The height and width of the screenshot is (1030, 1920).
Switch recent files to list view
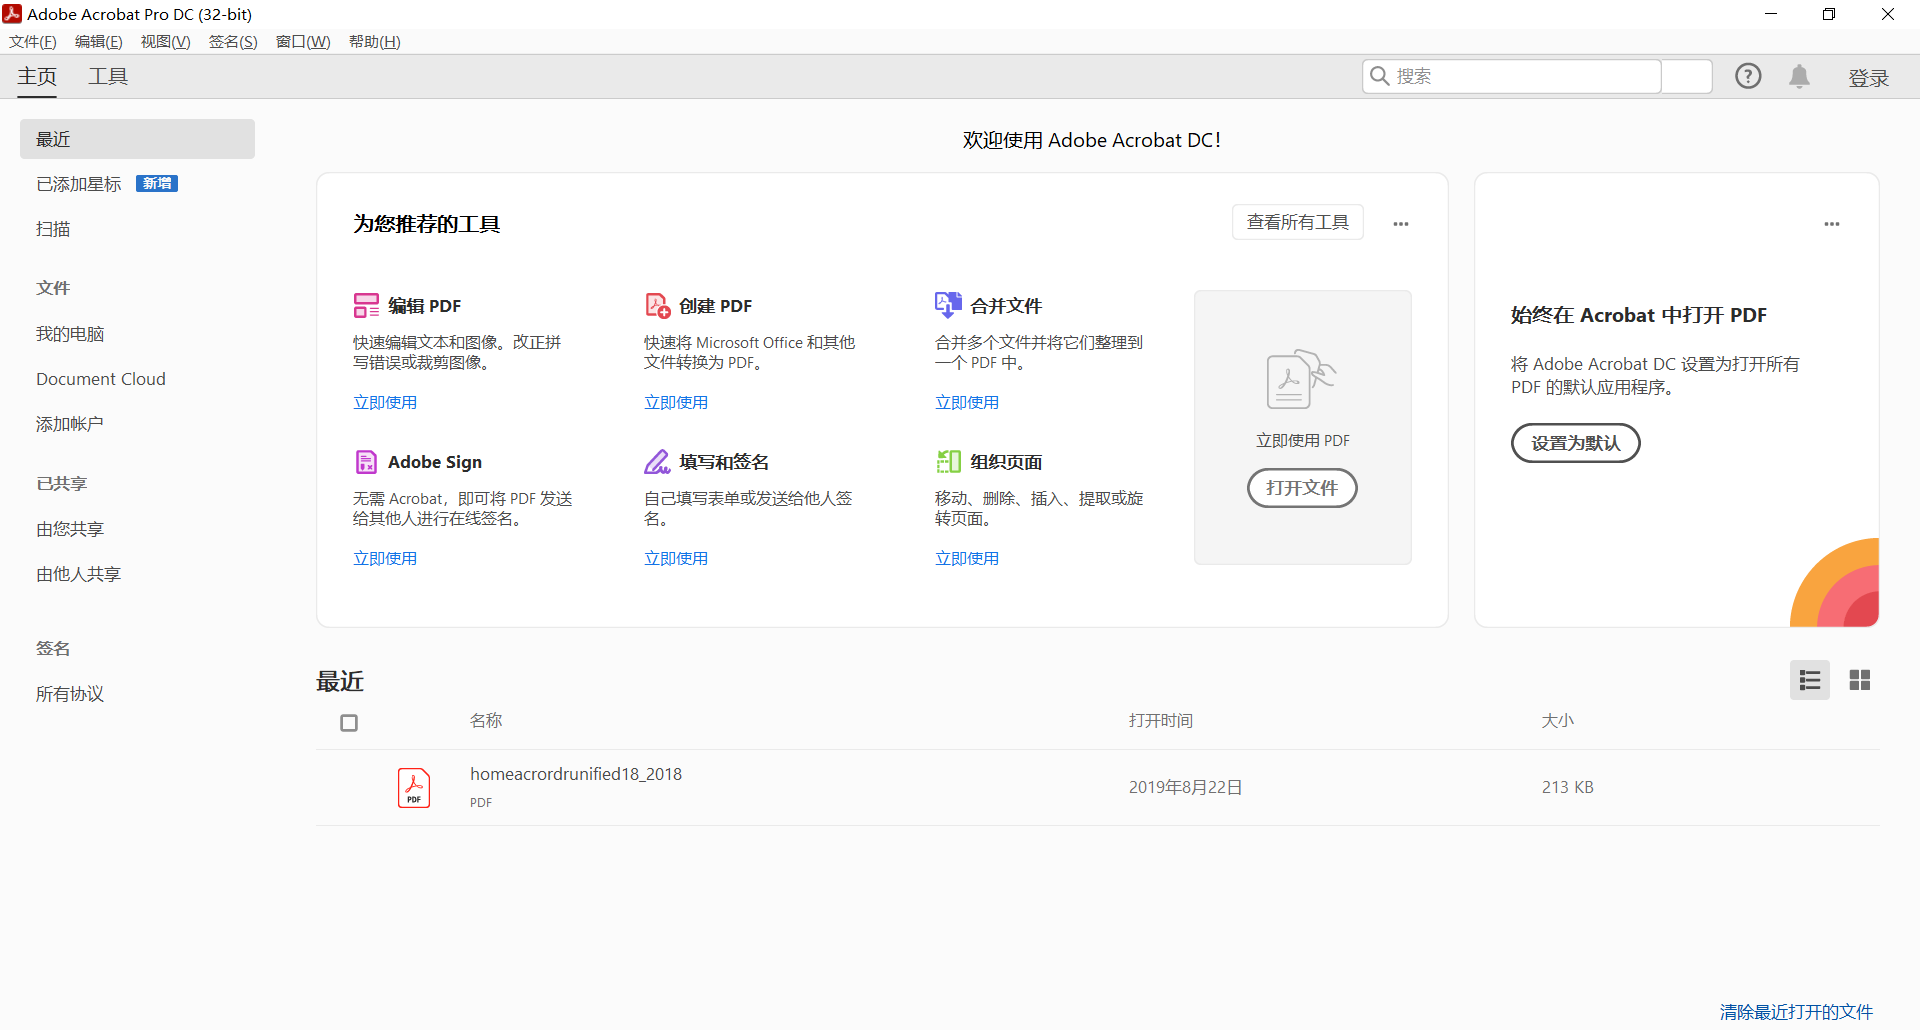1809,680
